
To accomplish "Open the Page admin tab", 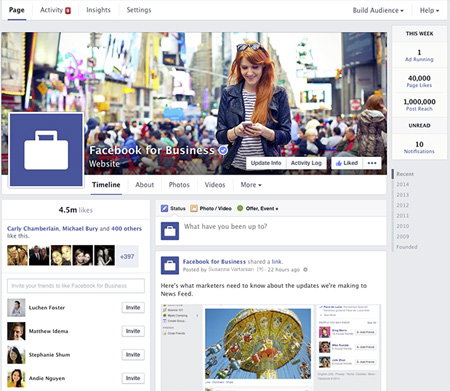I will 17,10.
